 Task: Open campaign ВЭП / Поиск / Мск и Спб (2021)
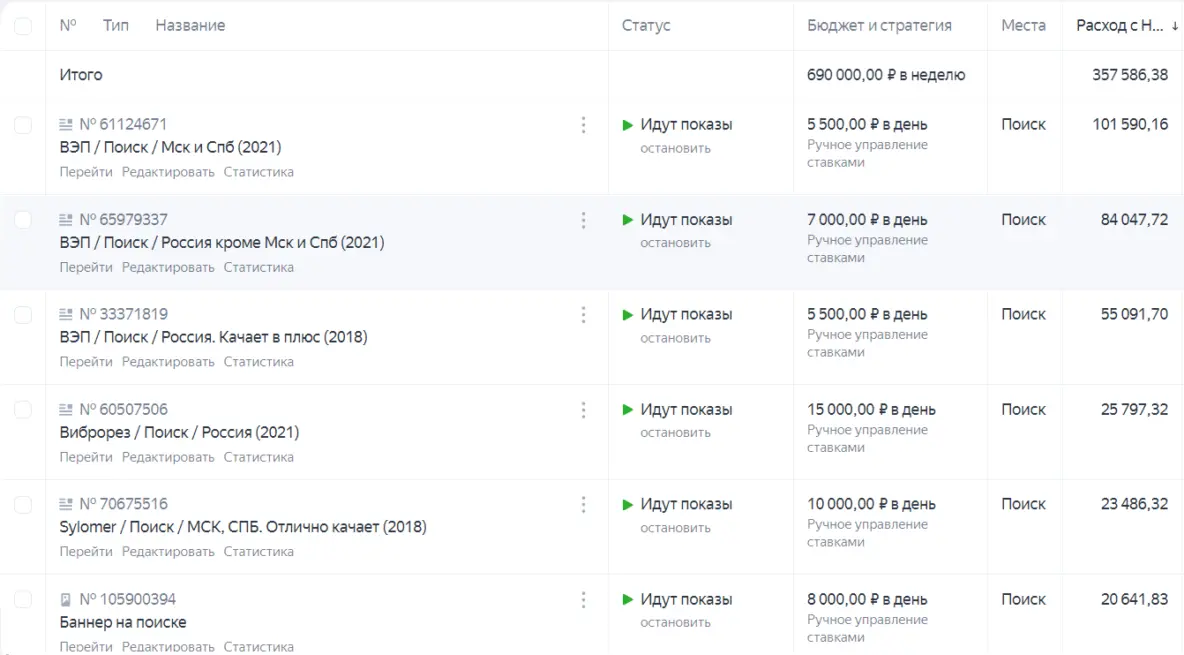(x=170, y=148)
